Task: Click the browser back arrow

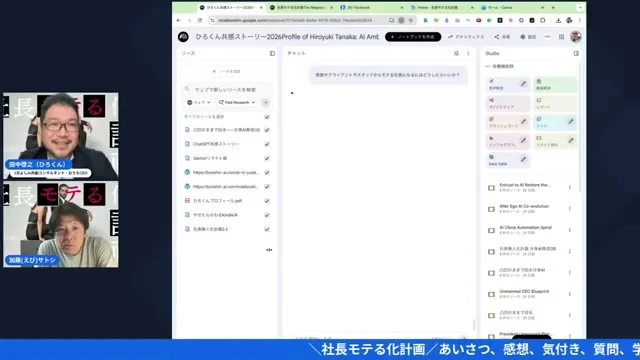Action: 179,20
